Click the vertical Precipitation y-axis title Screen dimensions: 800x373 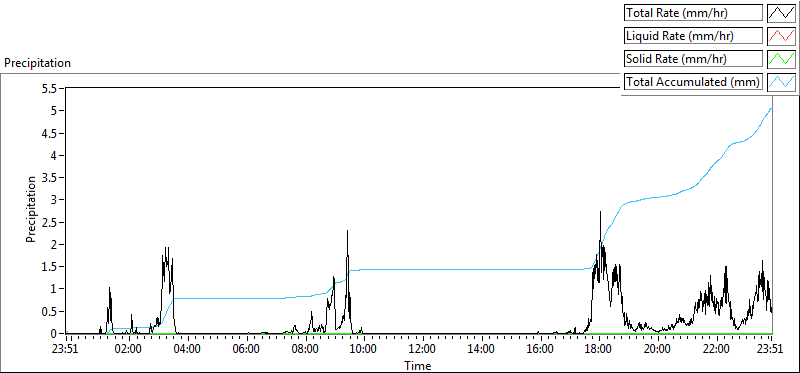coord(31,210)
